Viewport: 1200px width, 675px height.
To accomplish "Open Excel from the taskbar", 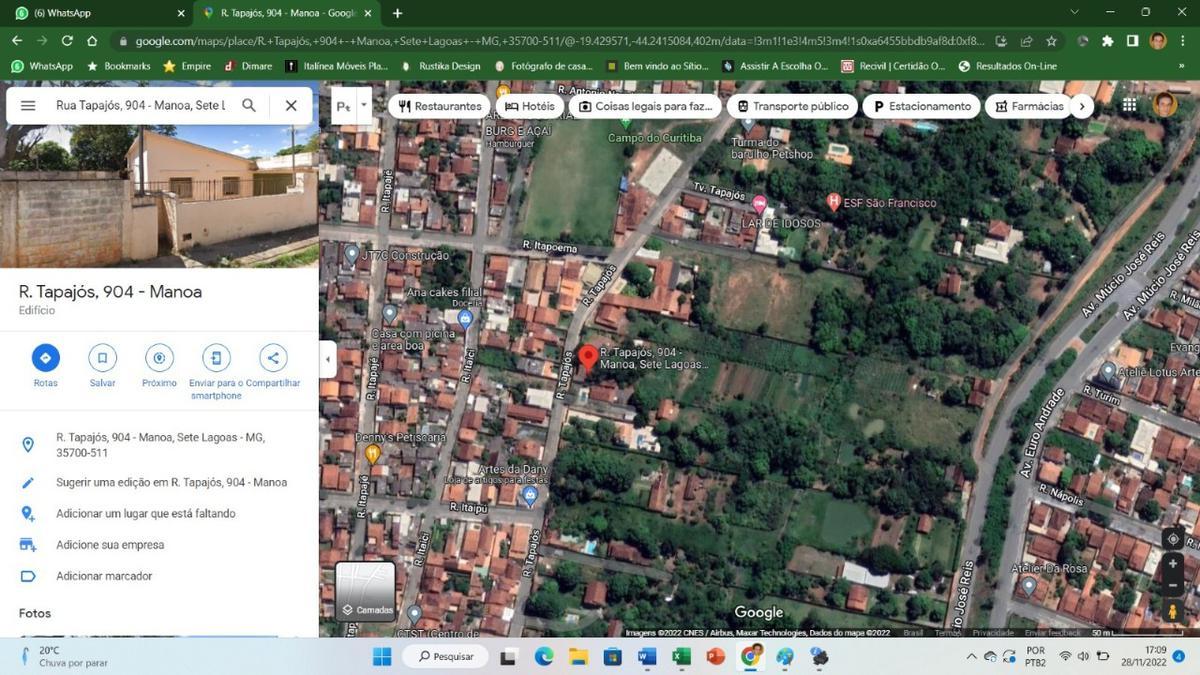I will click(681, 656).
